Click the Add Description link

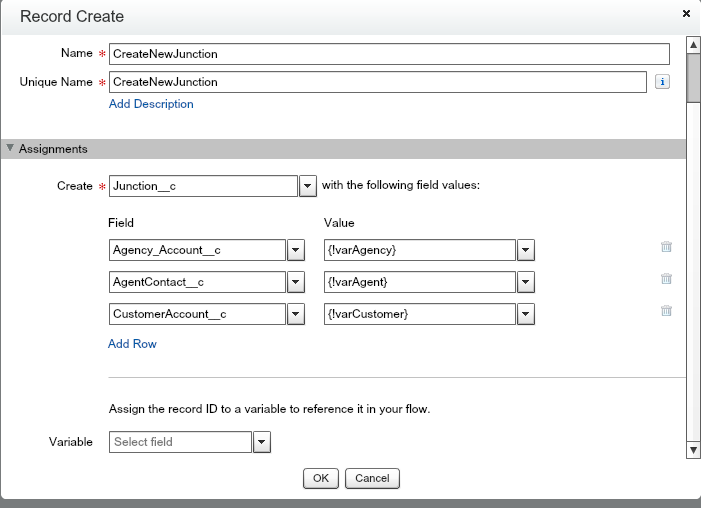coord(150,104)
